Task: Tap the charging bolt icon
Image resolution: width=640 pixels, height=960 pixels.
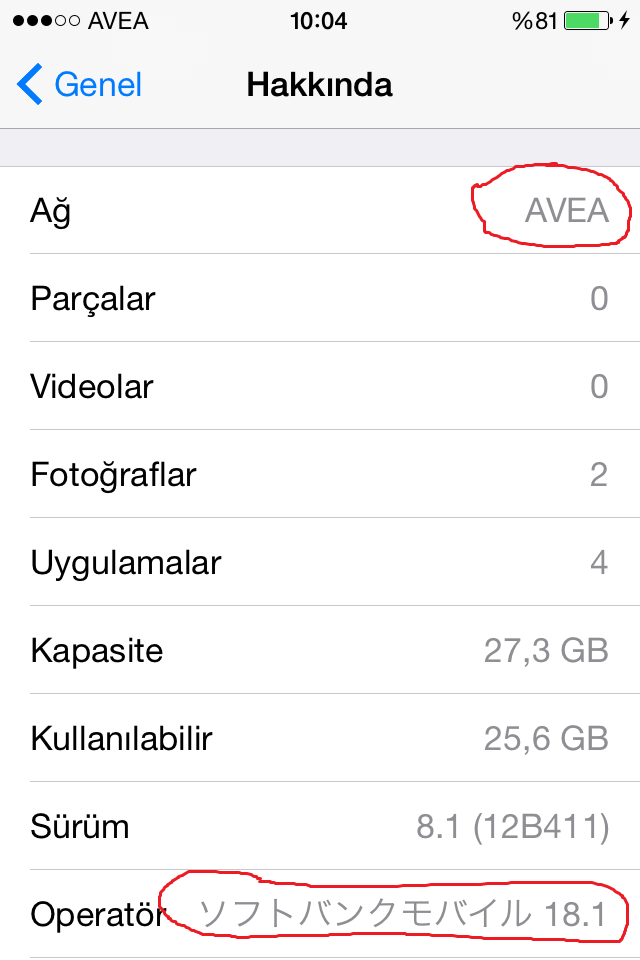Action: pos(624,21)
